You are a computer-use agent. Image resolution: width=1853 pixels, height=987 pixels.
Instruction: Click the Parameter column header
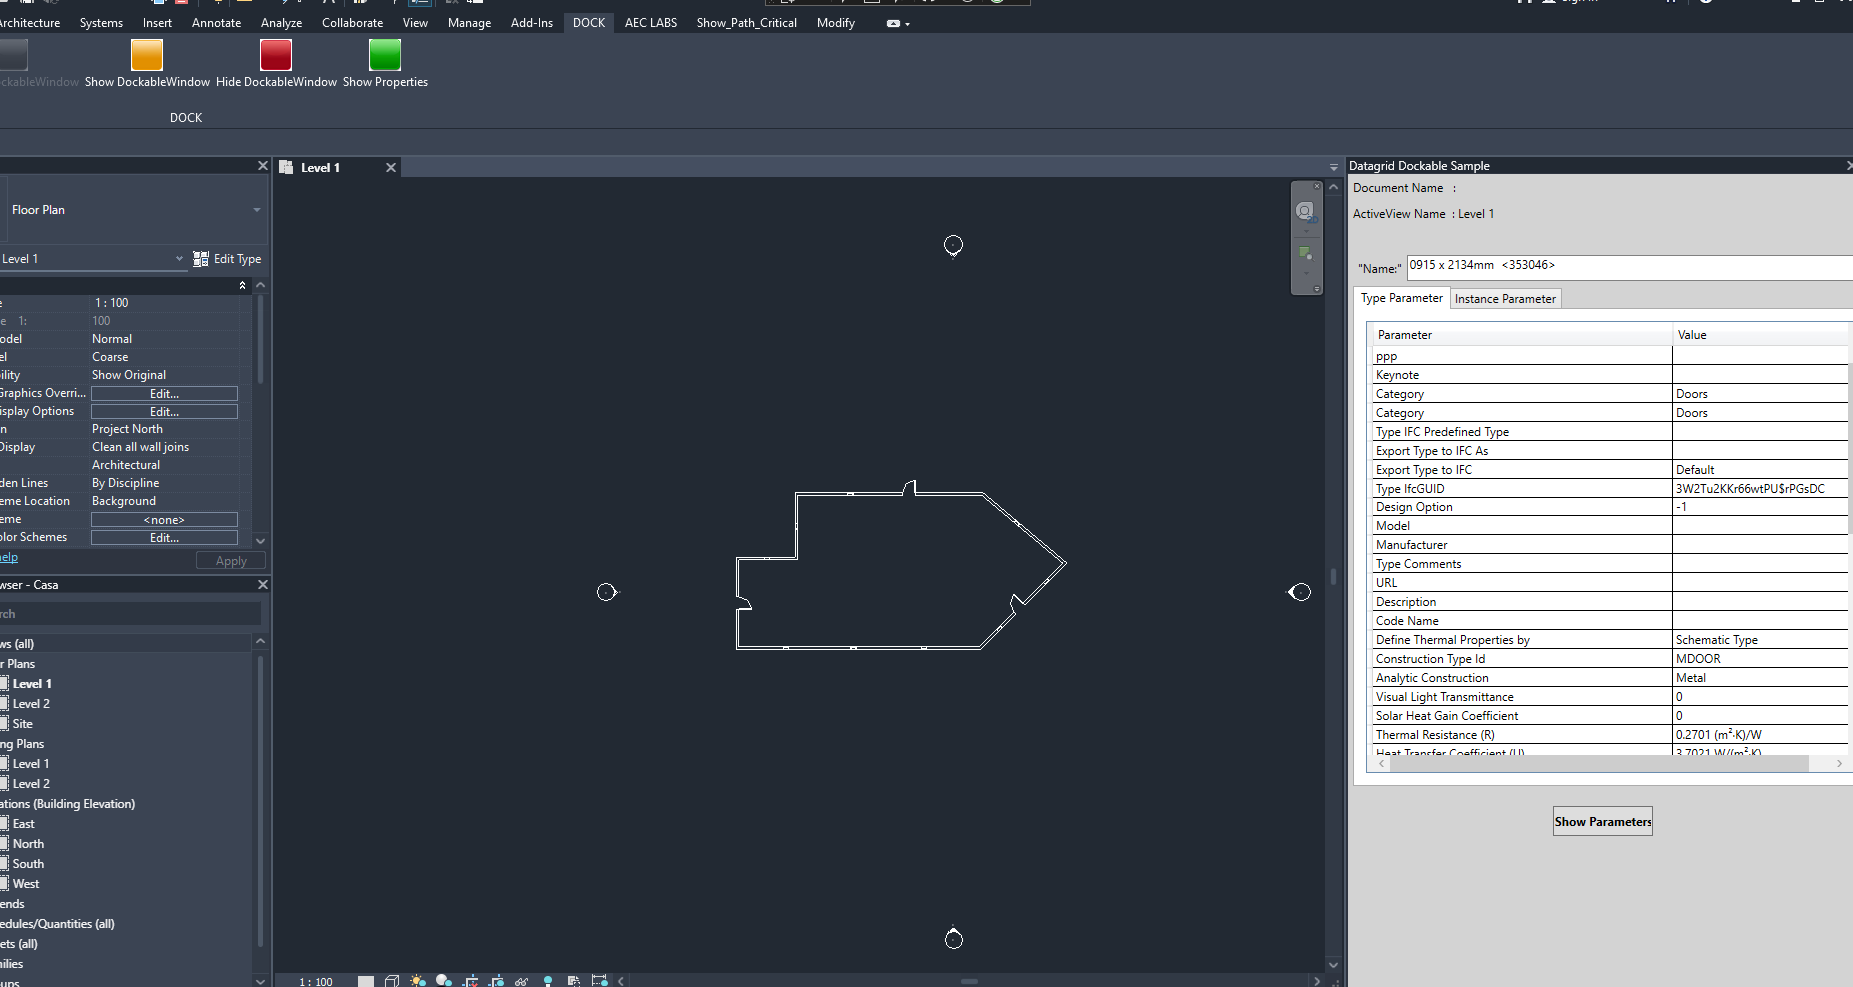[1522, 335]
